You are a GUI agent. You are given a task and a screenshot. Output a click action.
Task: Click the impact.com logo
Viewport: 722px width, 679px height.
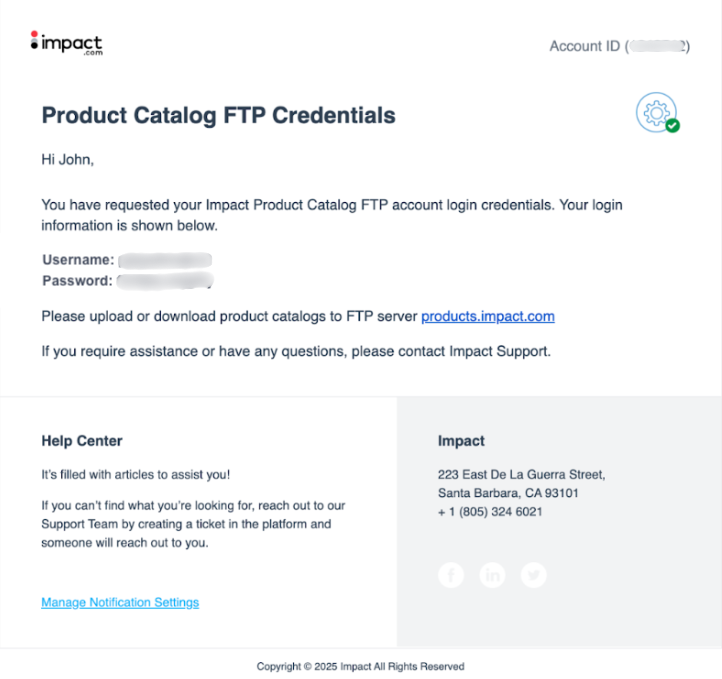(x=66, y=43)
